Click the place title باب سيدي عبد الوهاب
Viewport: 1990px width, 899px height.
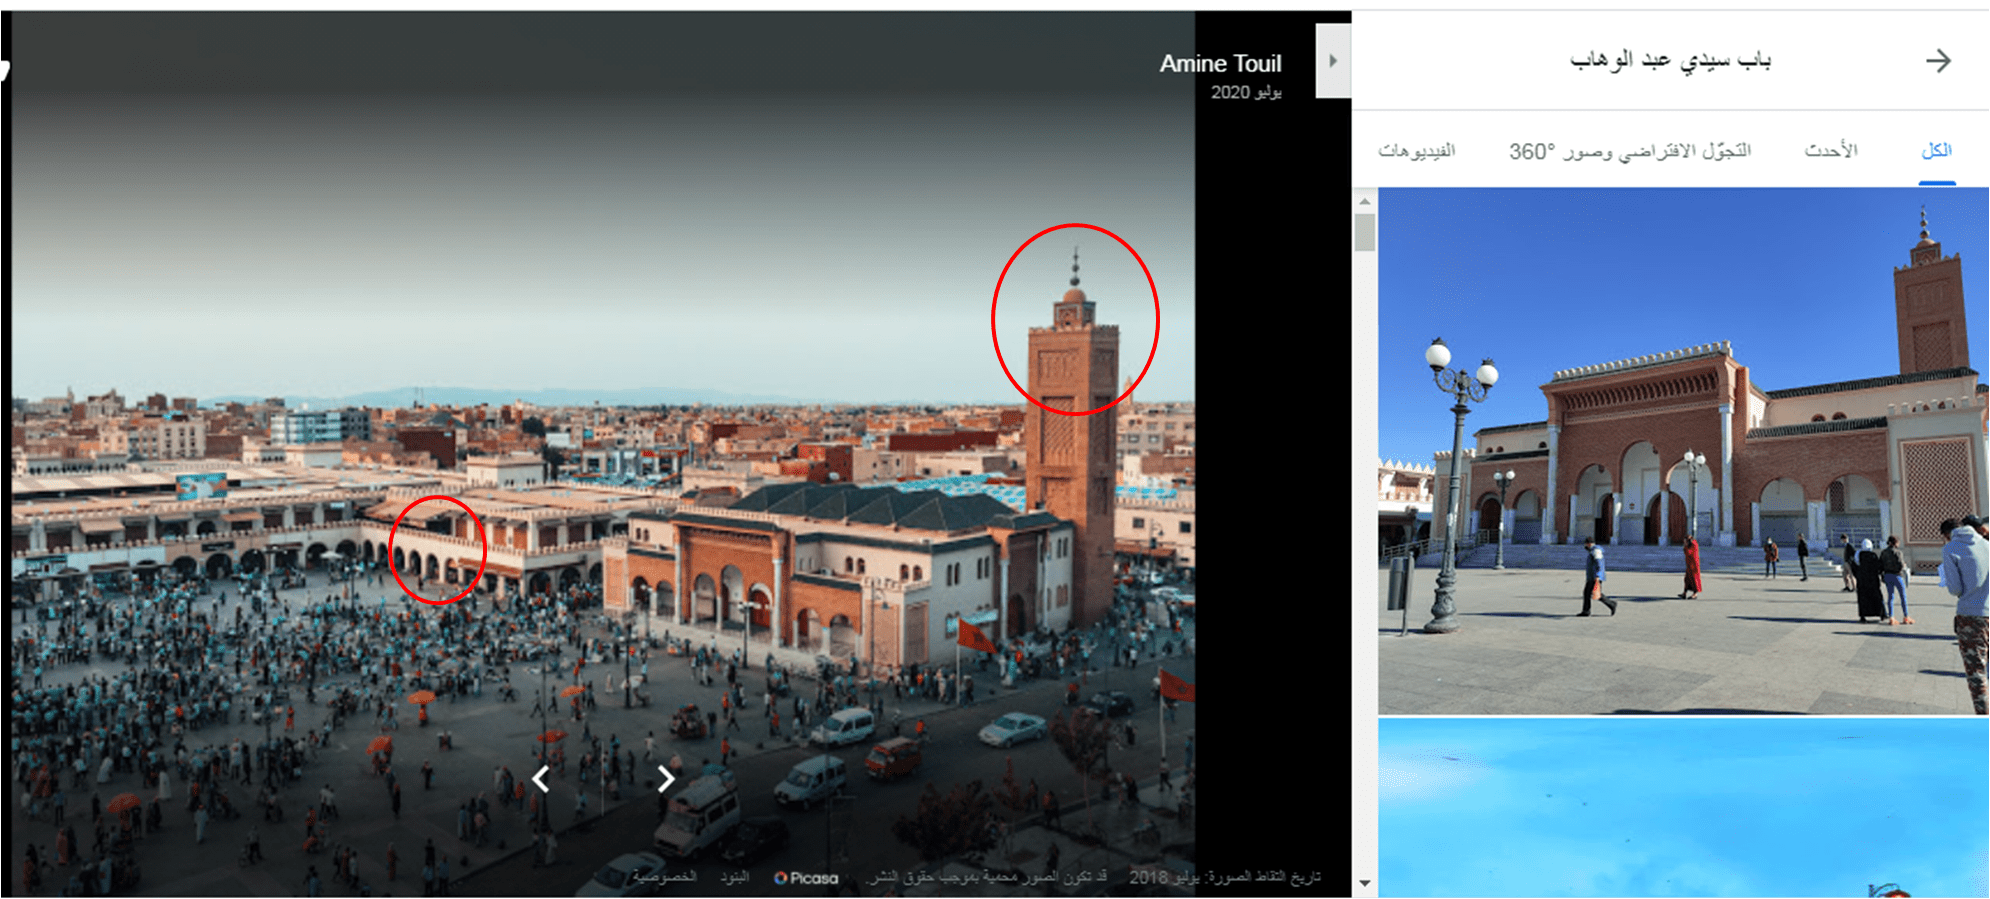pyautogui.click(x=1670, y=61)
